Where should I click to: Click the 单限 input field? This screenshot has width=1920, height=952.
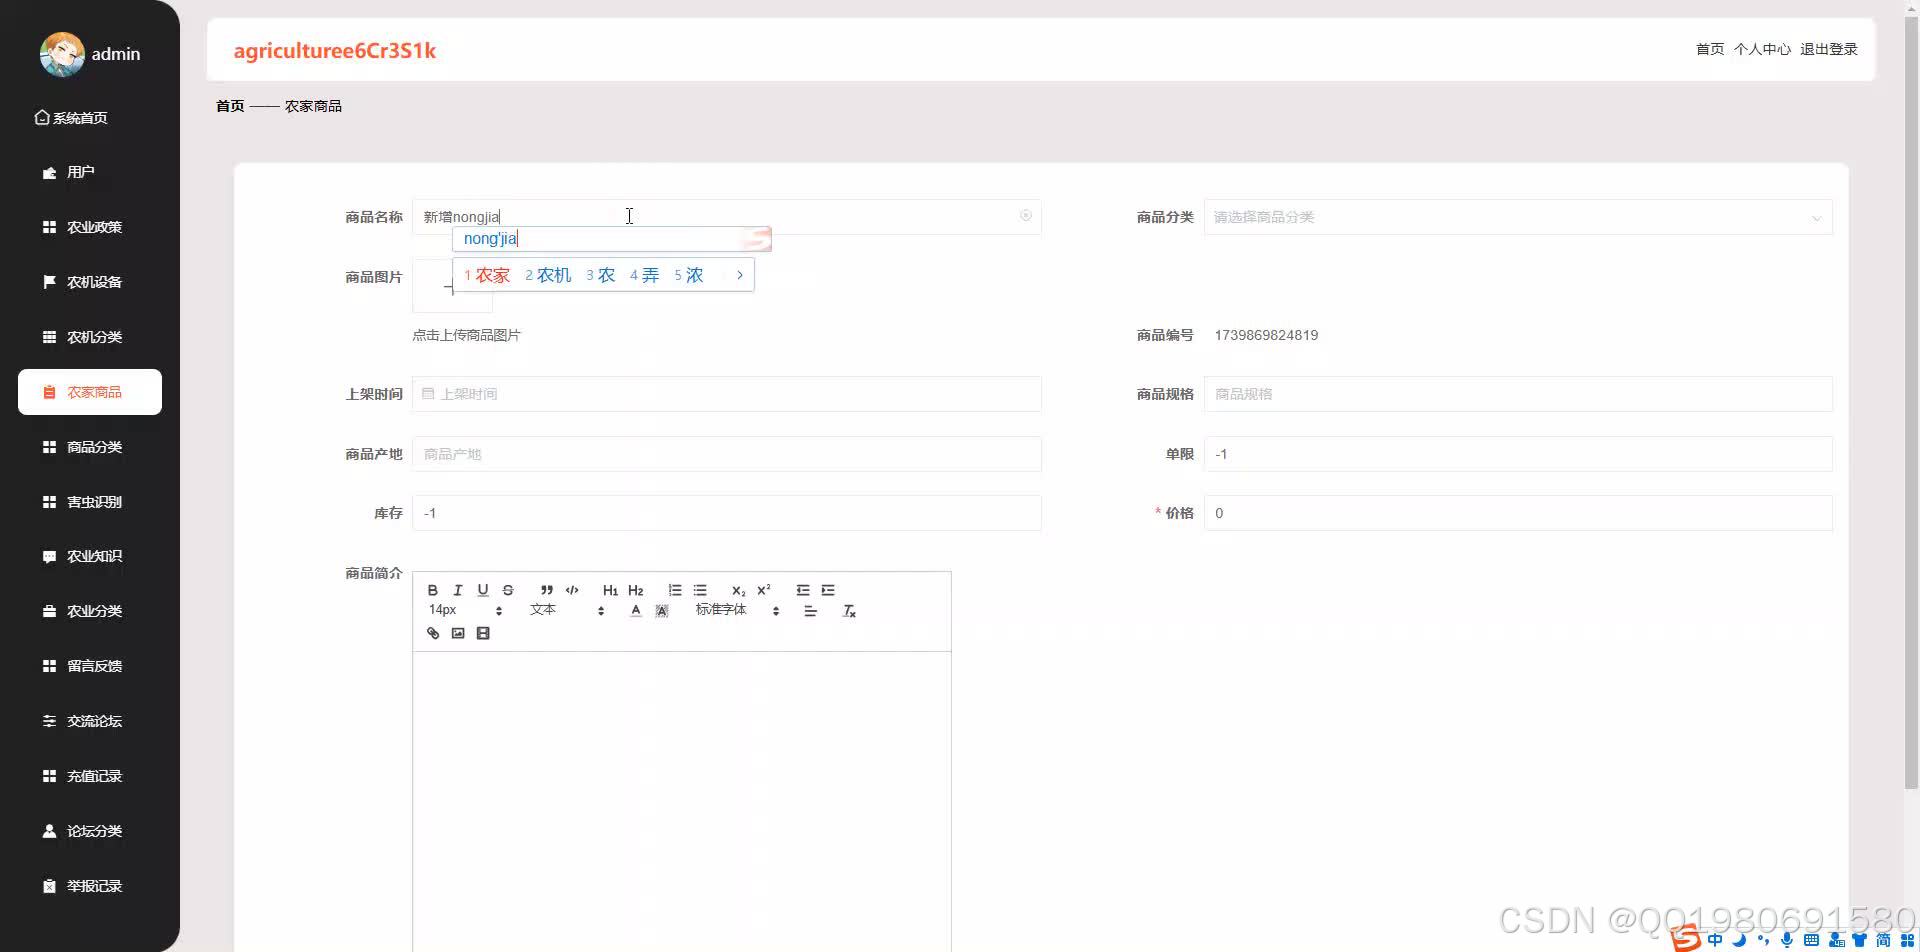tap(1518, 454)
